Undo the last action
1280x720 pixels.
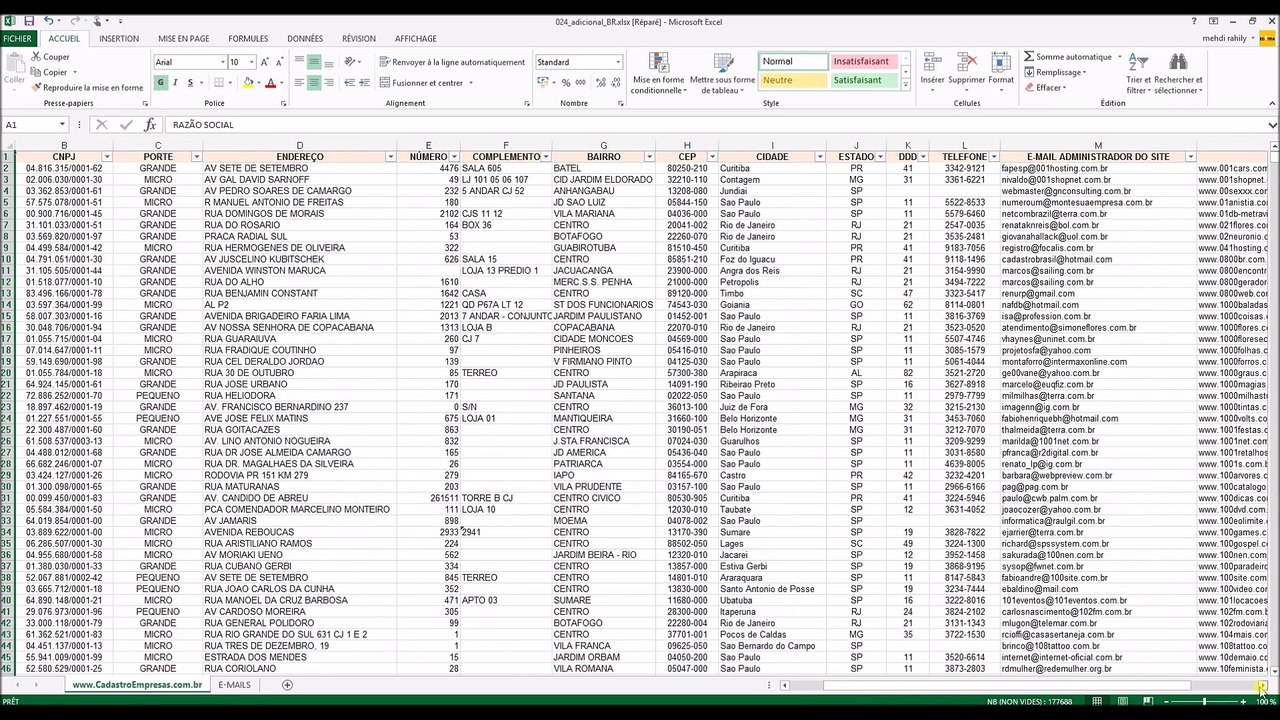[48, 21]
